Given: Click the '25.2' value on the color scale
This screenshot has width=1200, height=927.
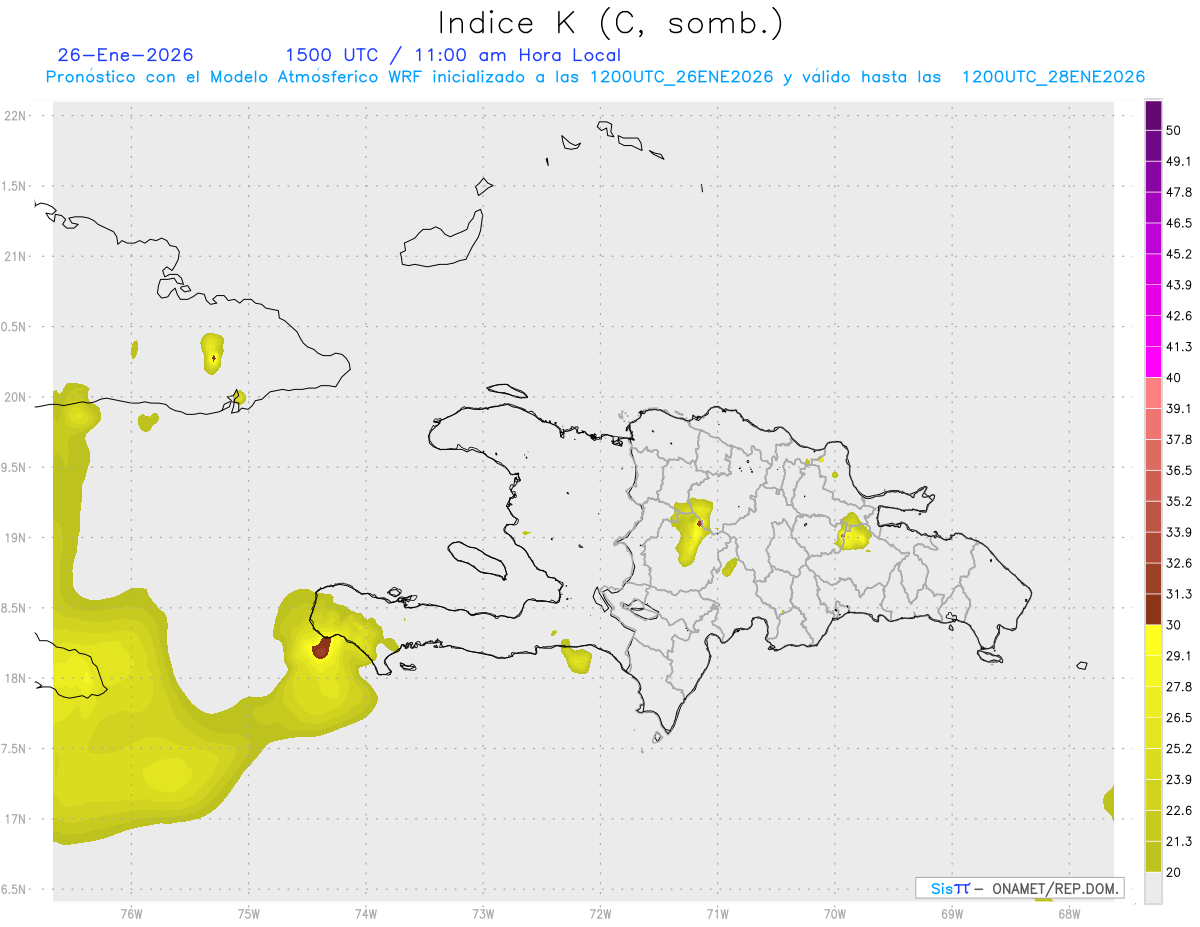Looking at the screenshot, I should [x=1179, y=749].
